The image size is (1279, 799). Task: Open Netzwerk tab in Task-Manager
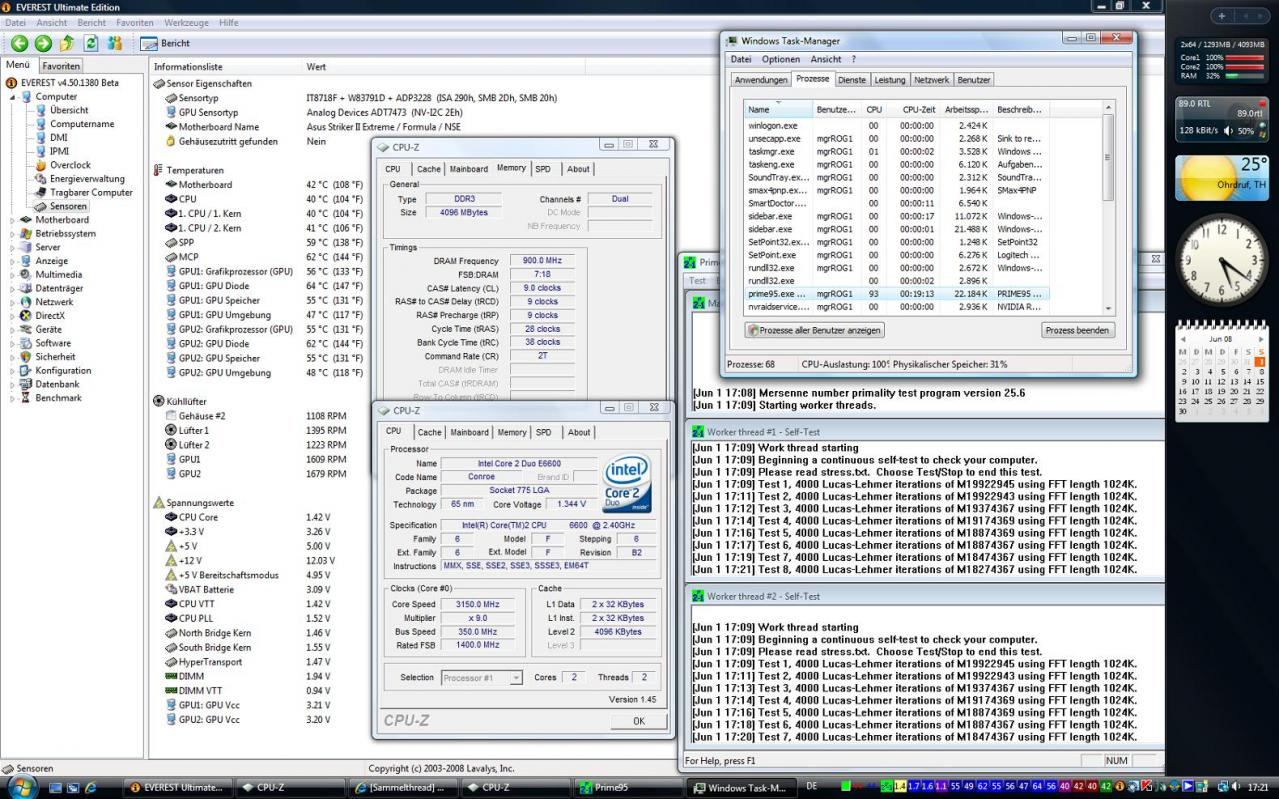click(931, 80)
